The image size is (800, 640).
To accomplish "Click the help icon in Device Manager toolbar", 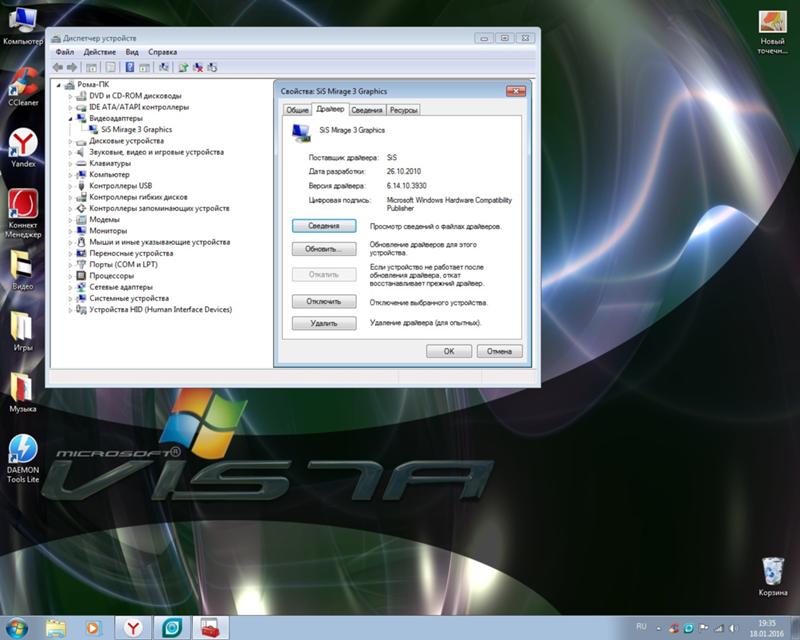I will [129, 67].
